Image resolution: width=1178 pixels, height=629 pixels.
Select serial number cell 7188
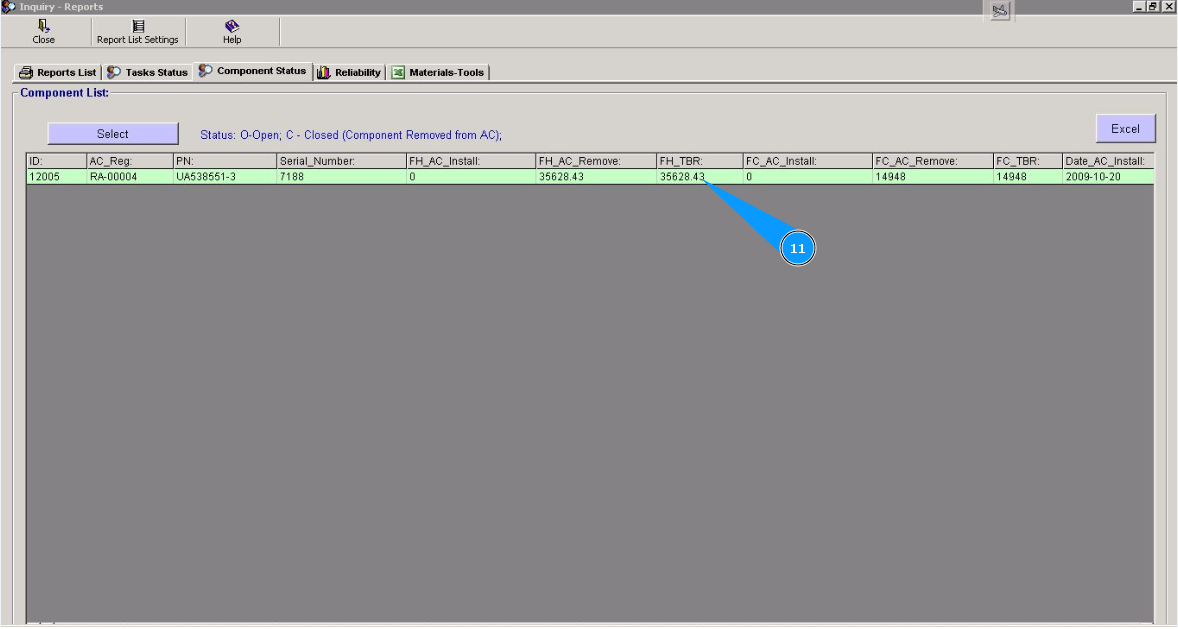pyautogui.click(x=341, y=177)
